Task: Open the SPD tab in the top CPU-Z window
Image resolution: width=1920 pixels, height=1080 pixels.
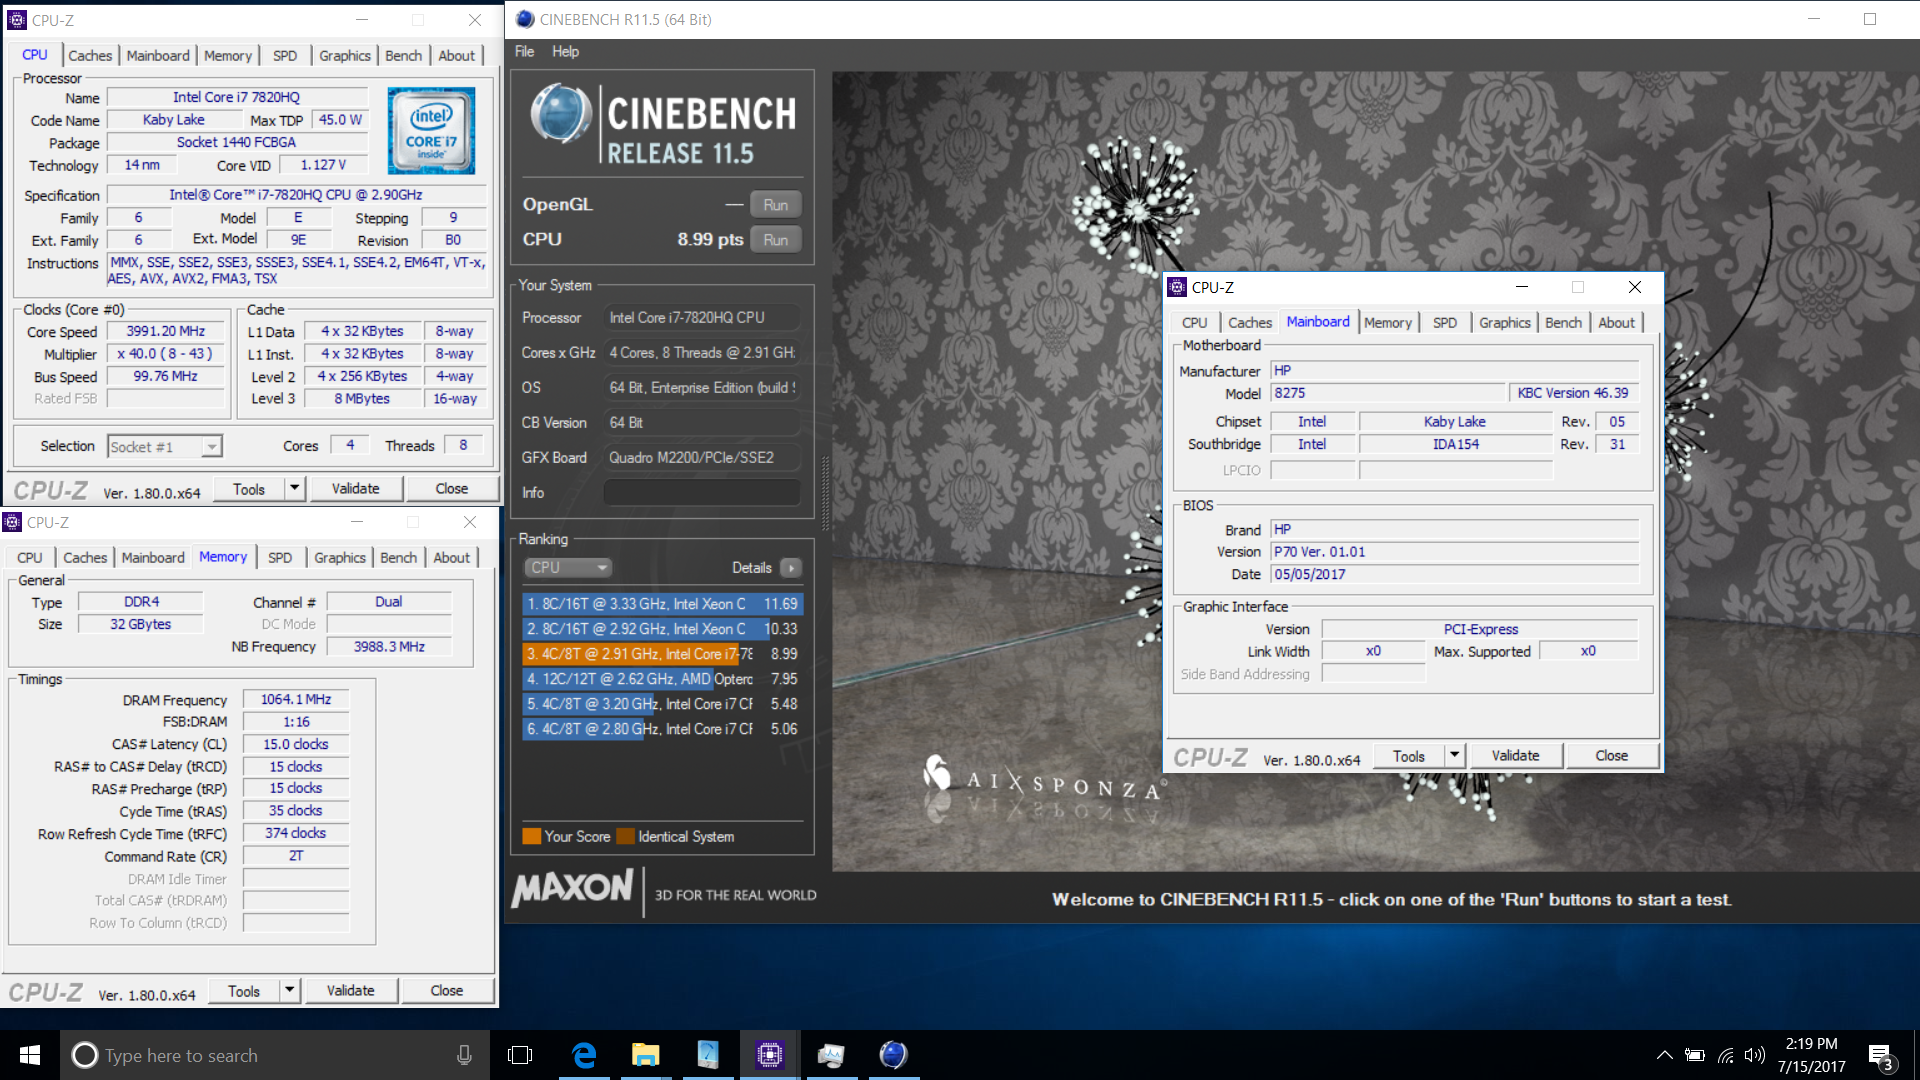Action: tap(285, 56)
